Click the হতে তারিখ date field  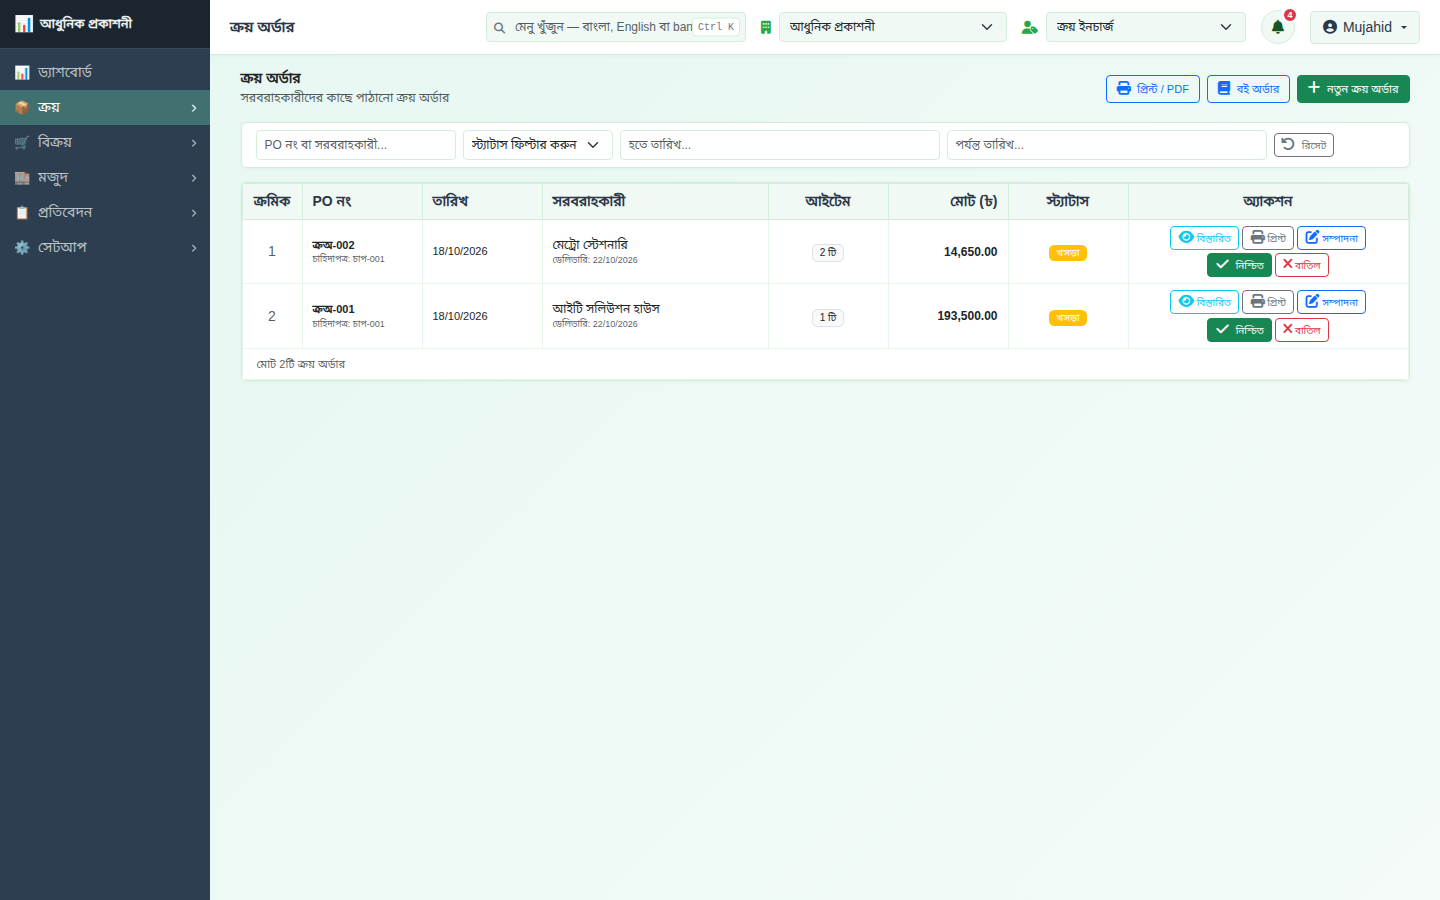[780, 145]
